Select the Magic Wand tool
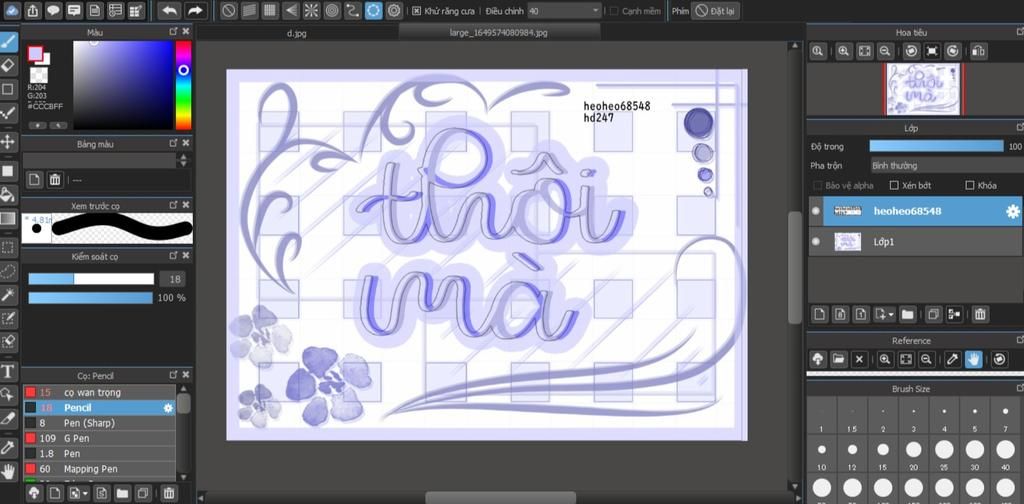Image resolution: width=1024 pixels, height=504 pixels. 8,294
